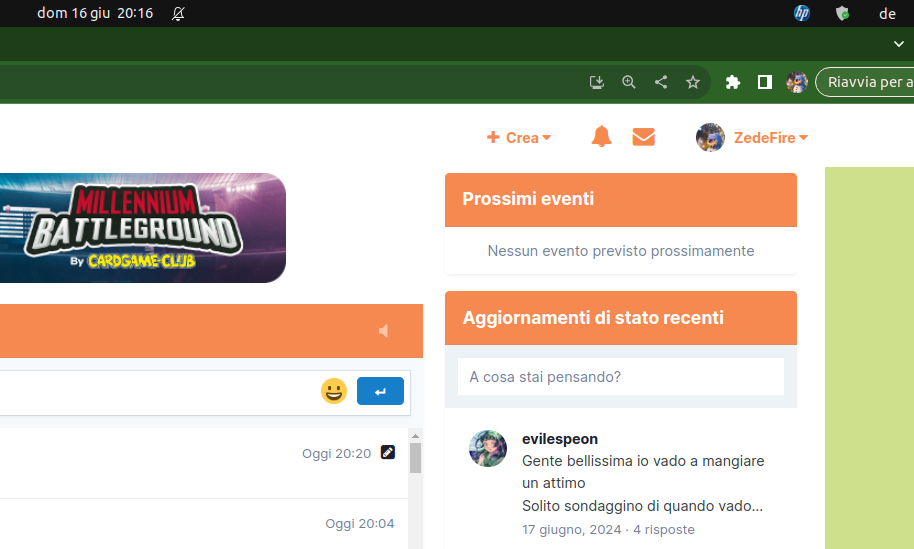Image resolution: width=914 pixels, height=549 pixels.
Task: Open the 'de' keyboard layout indicator
Action: (x=887, y=13)
